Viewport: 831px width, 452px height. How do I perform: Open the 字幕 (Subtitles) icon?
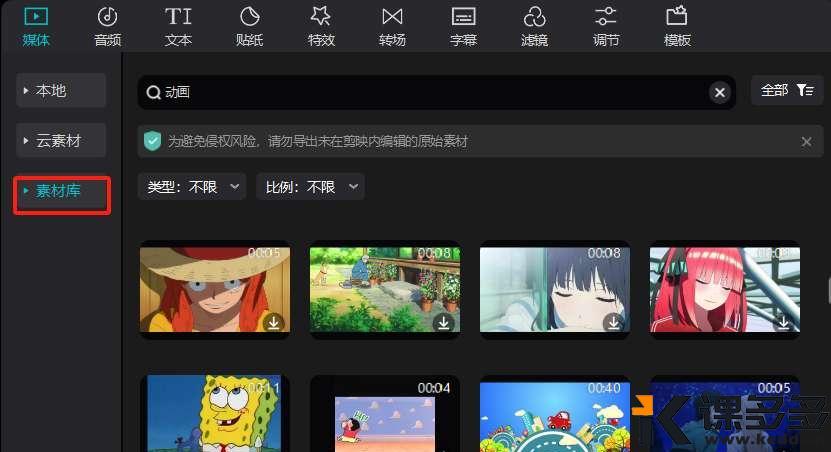pos(463,17)
